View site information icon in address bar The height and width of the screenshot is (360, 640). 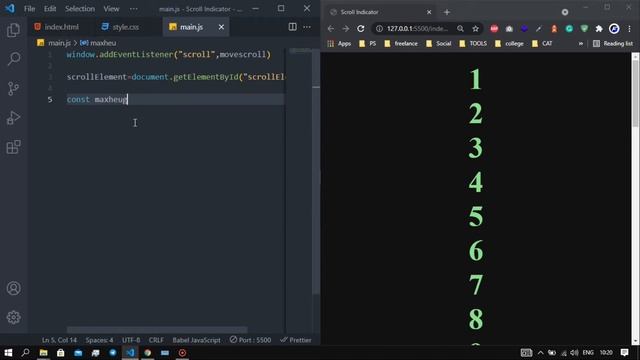point(379,29)
